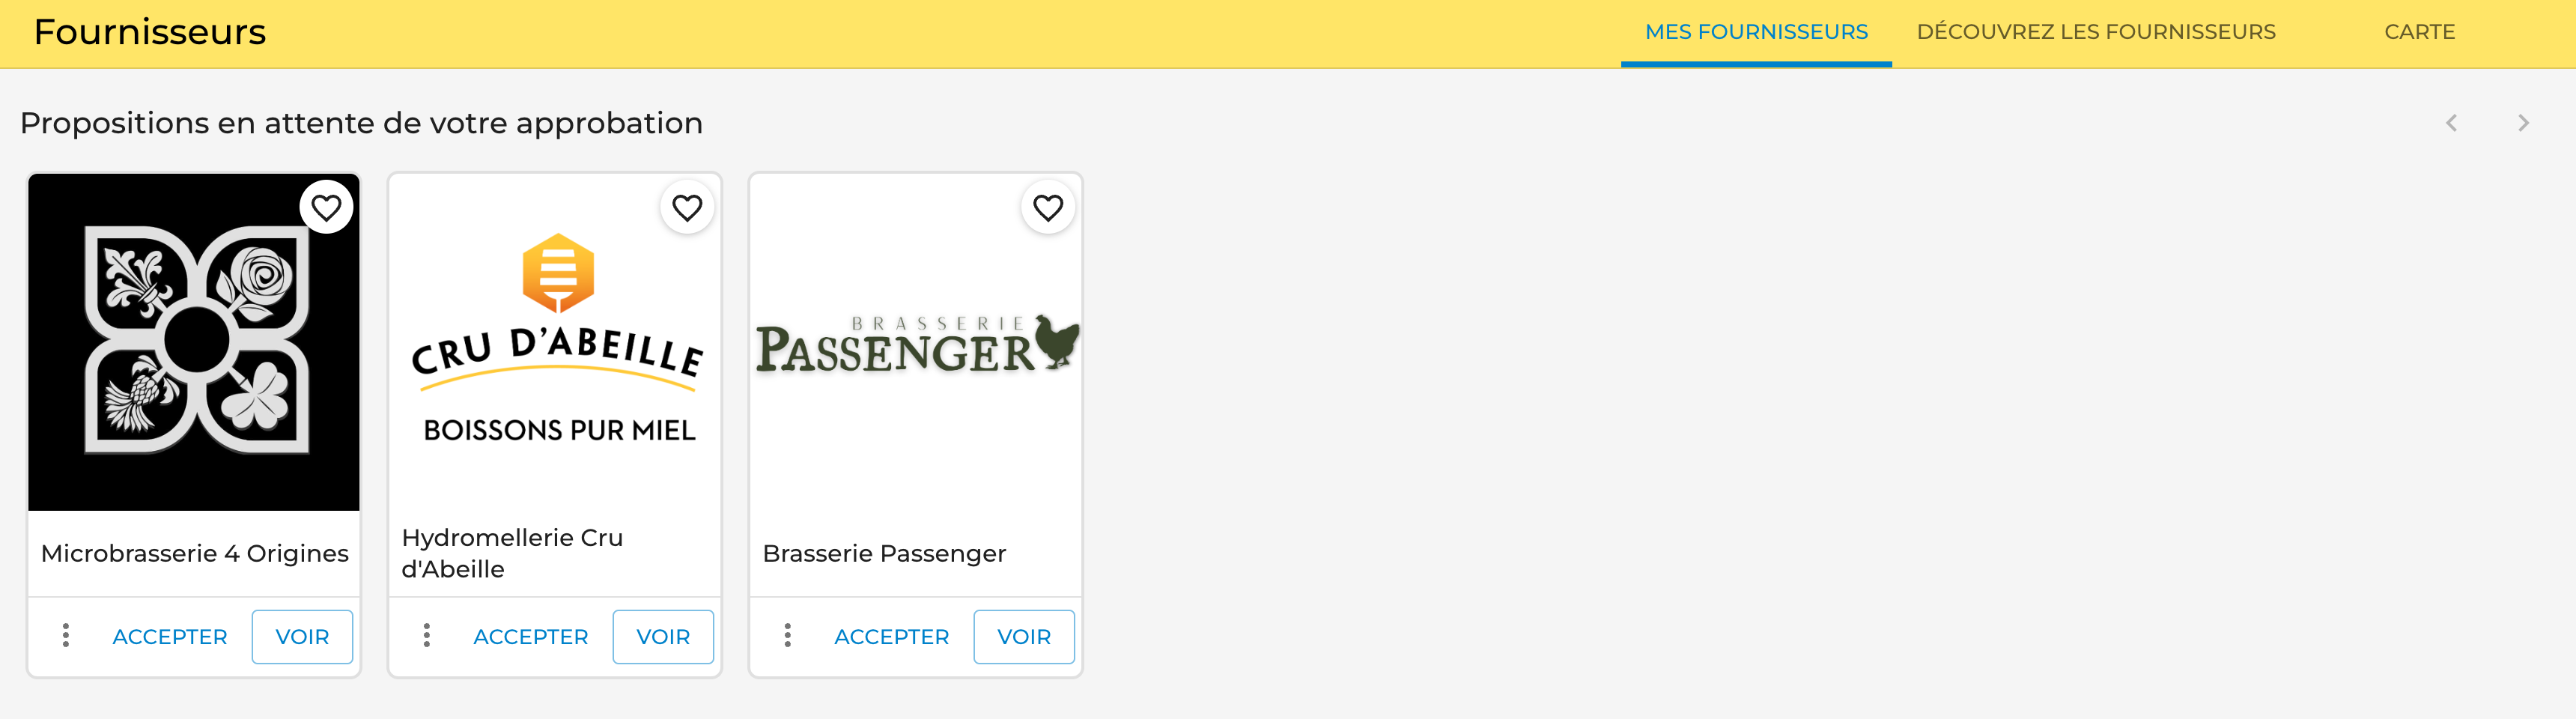Go to next propositions with right chevron

click(x=2523, y=123)
